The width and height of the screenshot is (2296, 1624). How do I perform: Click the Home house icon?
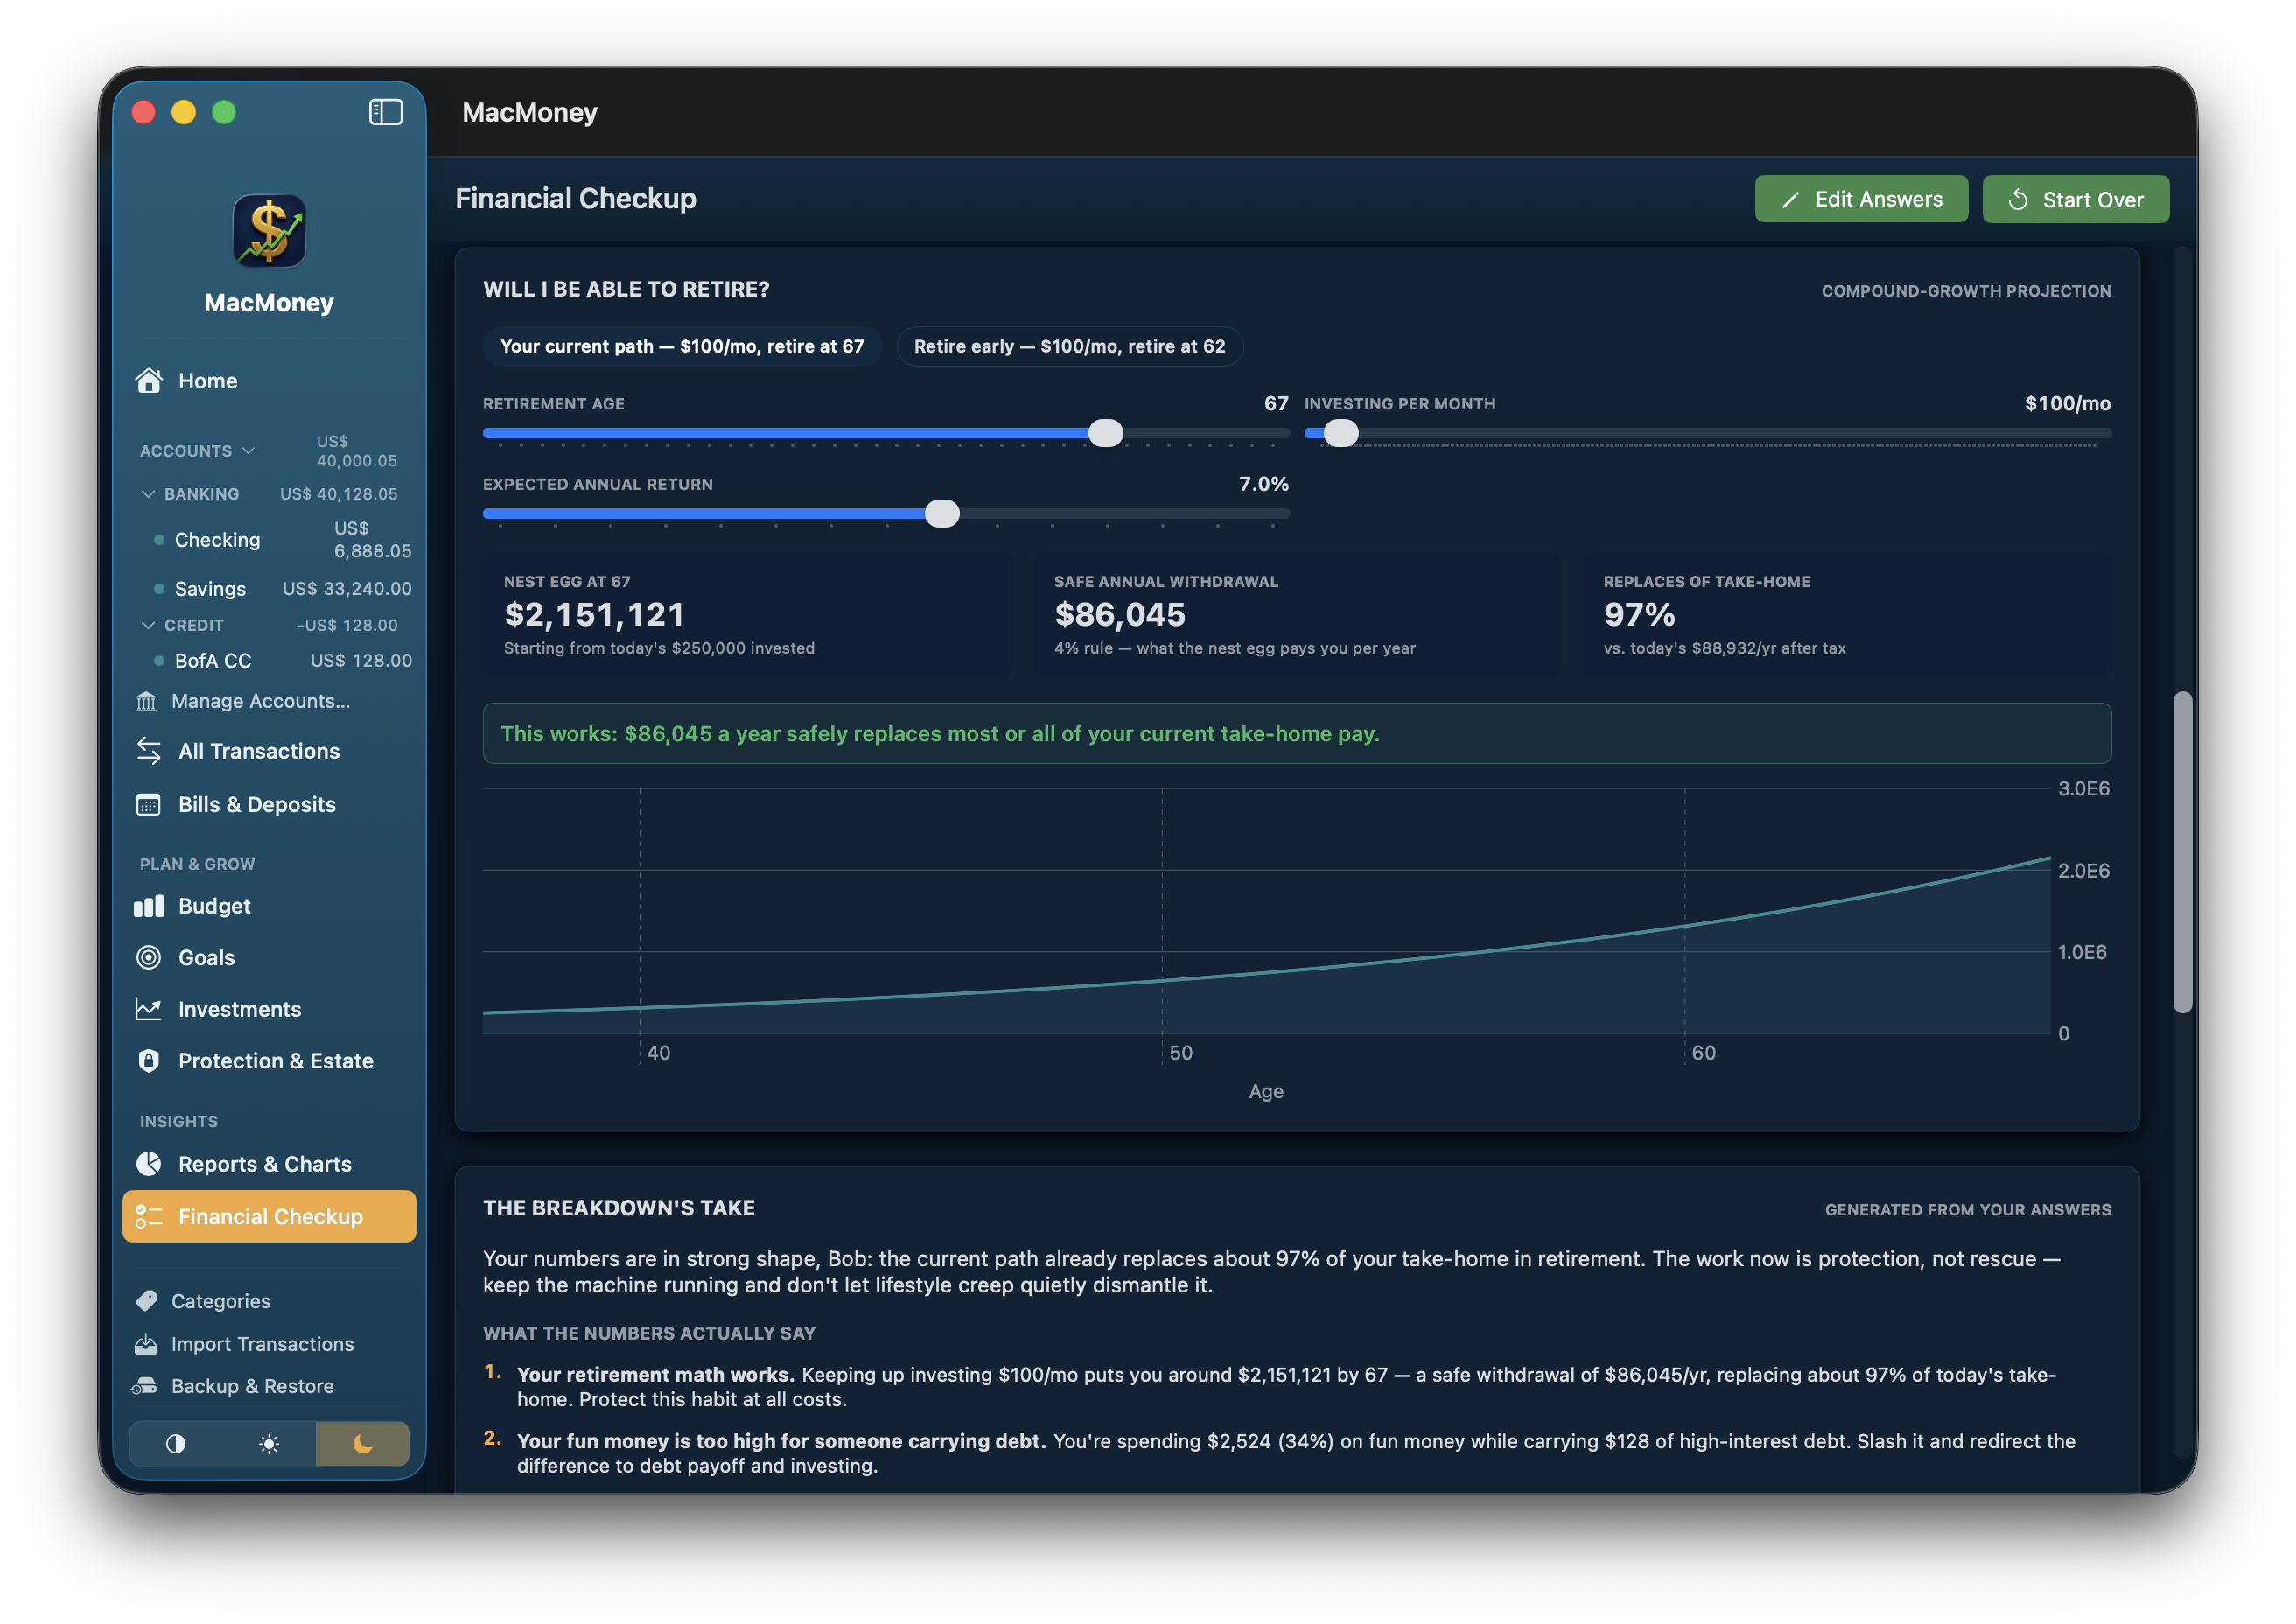(x=149, y=381)
